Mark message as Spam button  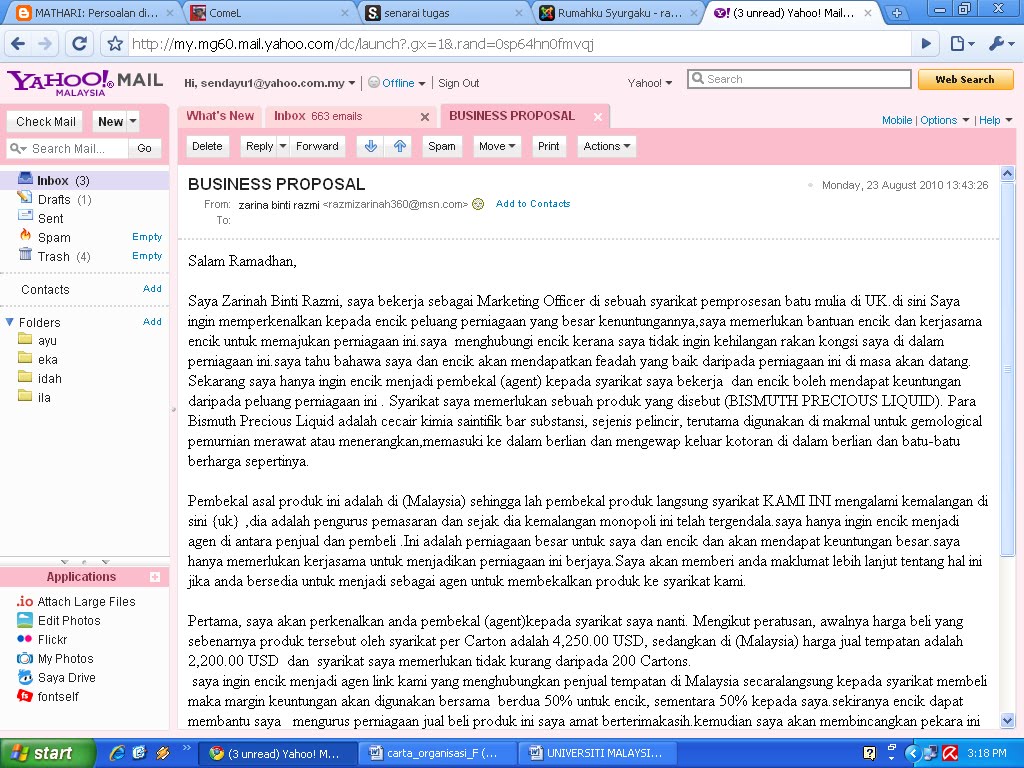click(442, 146)
